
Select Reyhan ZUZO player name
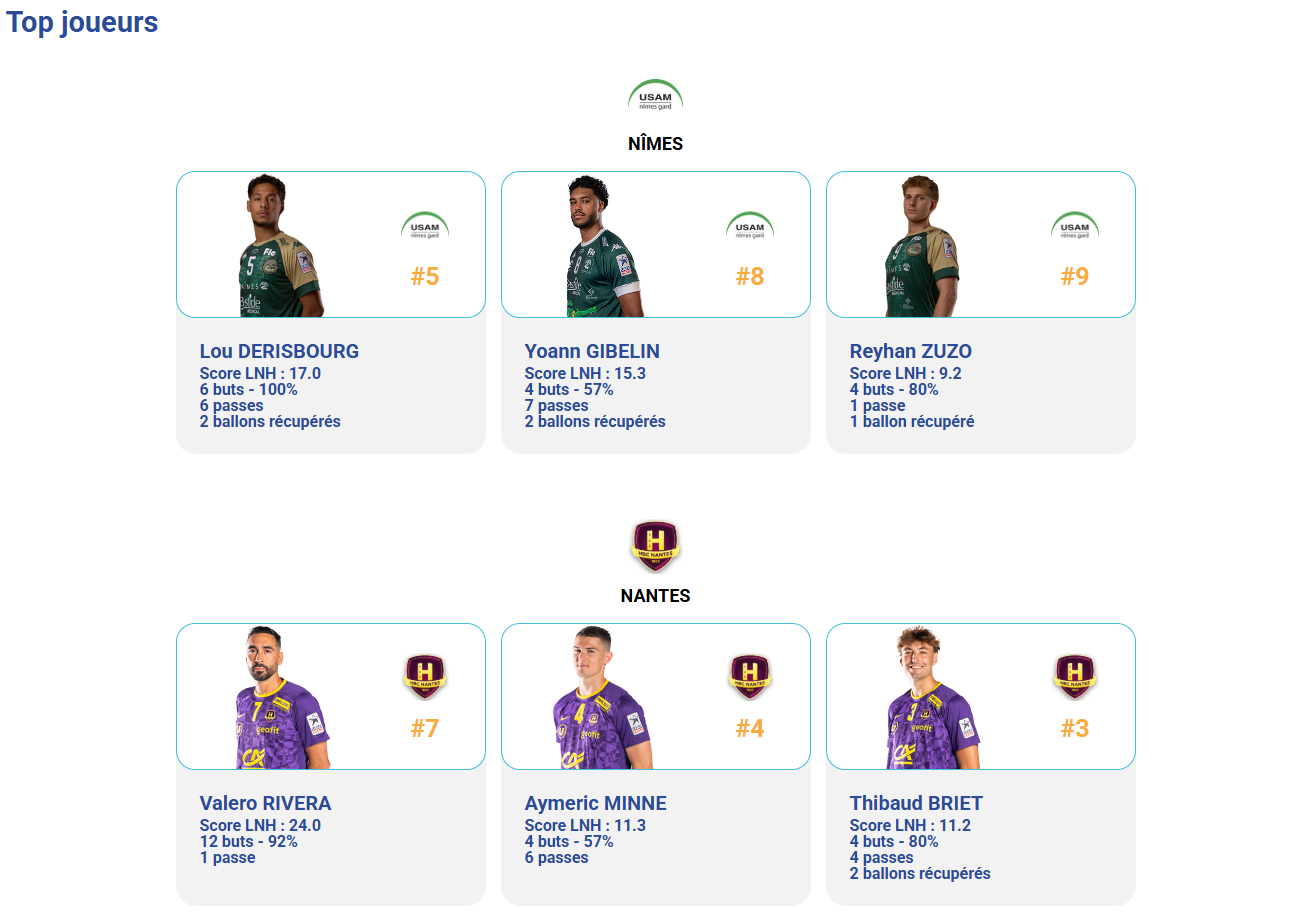pyautogui.click(x=910, y=351)
